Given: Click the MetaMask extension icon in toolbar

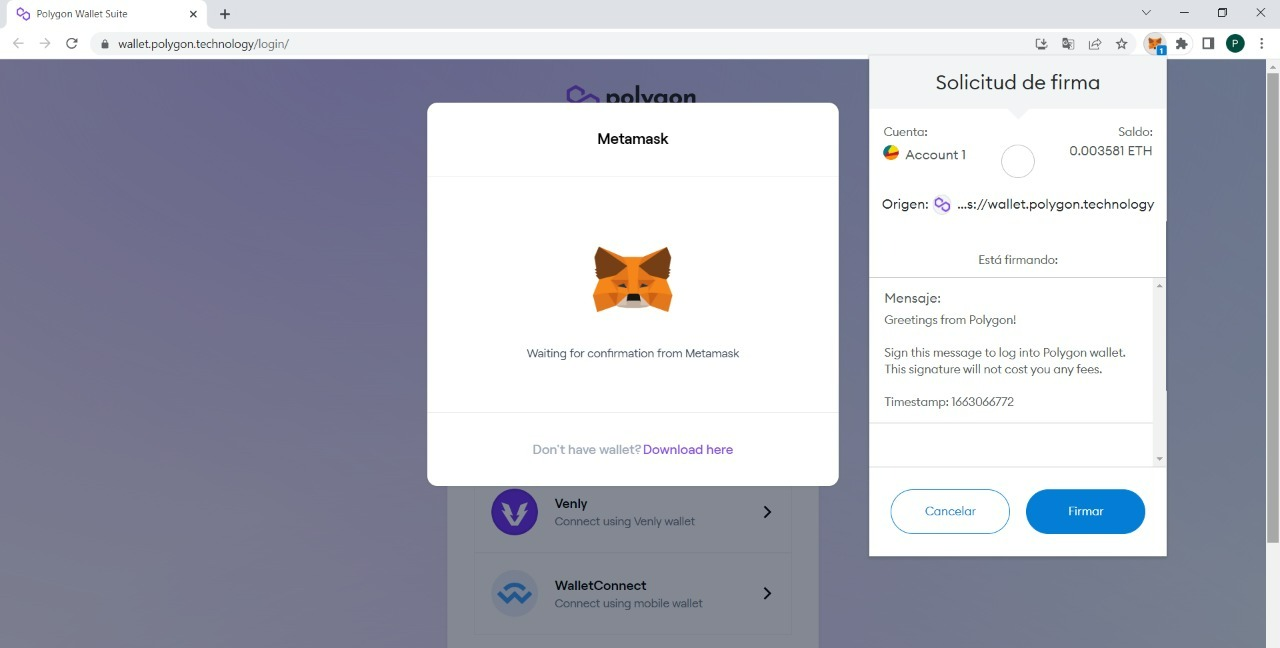Looking at the screenshot, I should point(1155,44).
